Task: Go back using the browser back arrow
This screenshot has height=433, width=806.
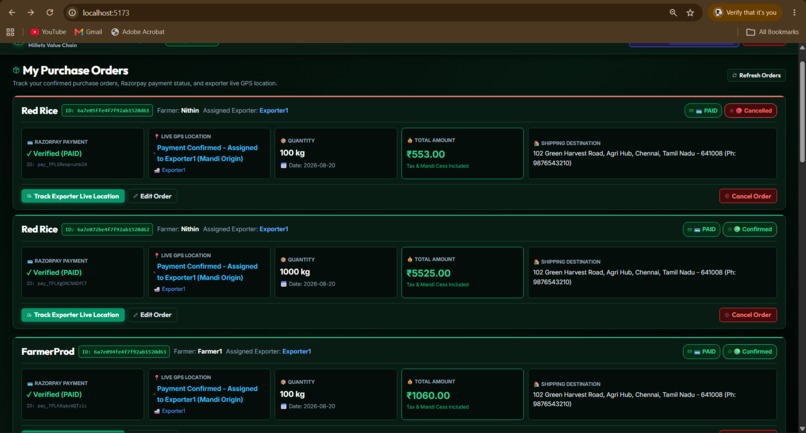Action: [12, 12]
